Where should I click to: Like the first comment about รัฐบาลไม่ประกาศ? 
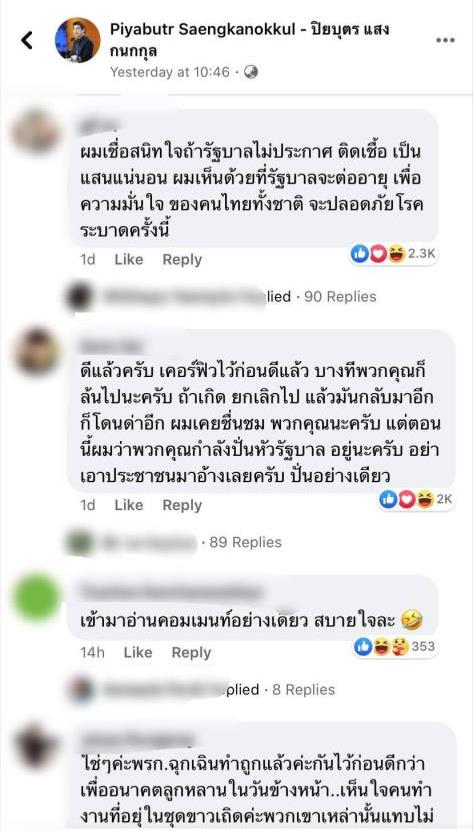click(129, 260)
